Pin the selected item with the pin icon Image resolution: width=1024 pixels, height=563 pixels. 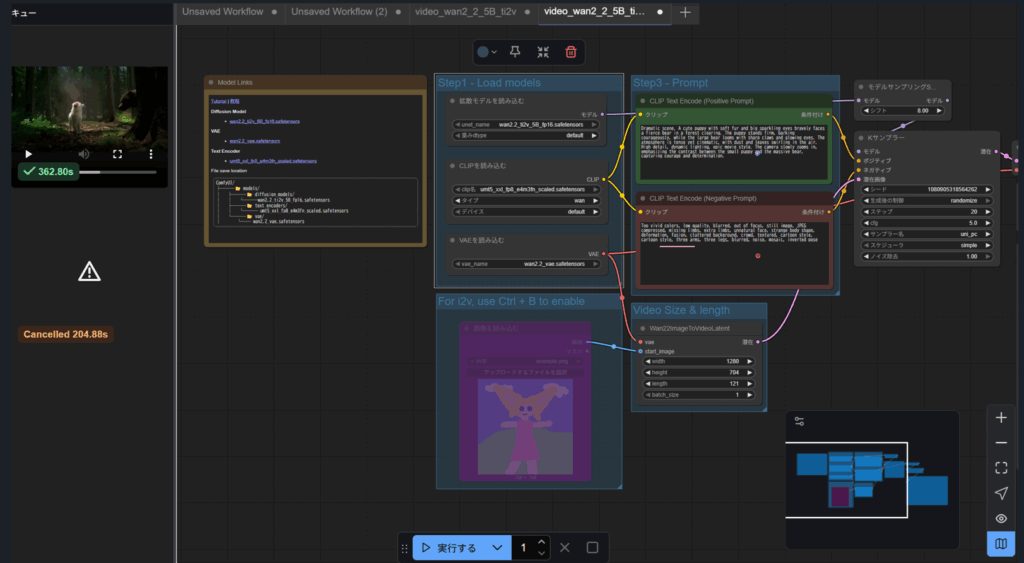[x=515, y=52]
